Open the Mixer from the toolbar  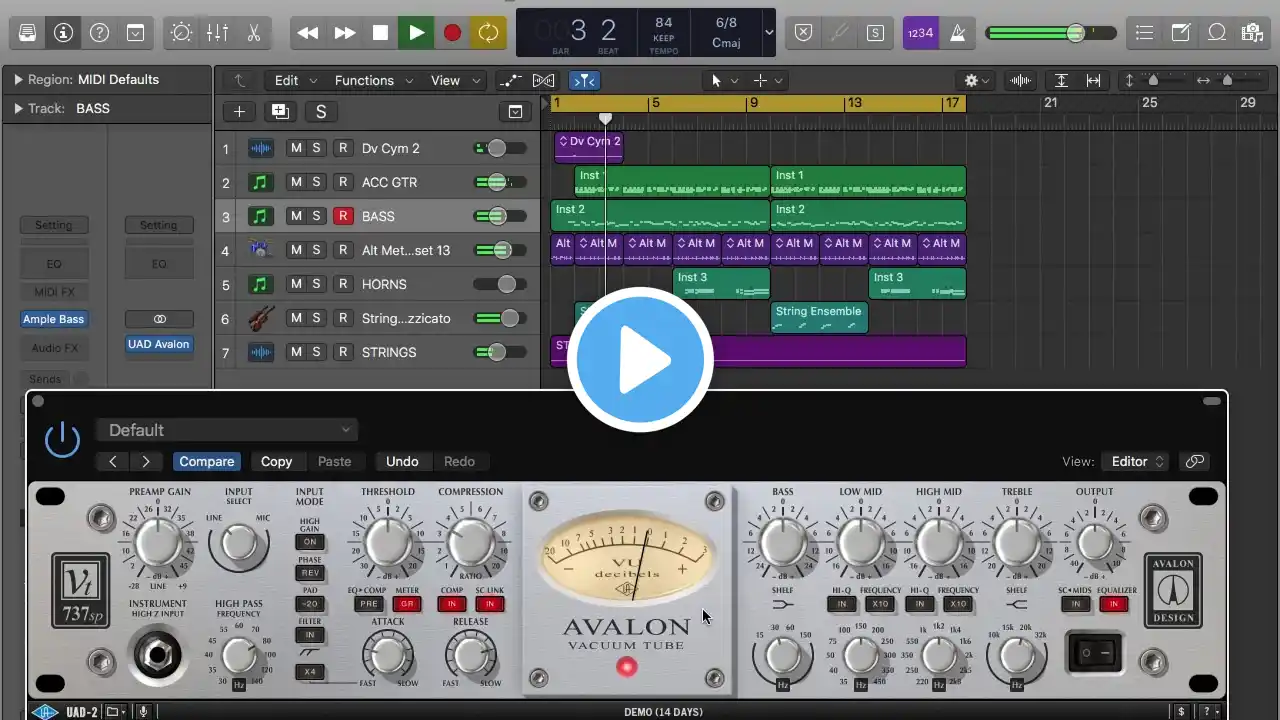pos(217,33)
